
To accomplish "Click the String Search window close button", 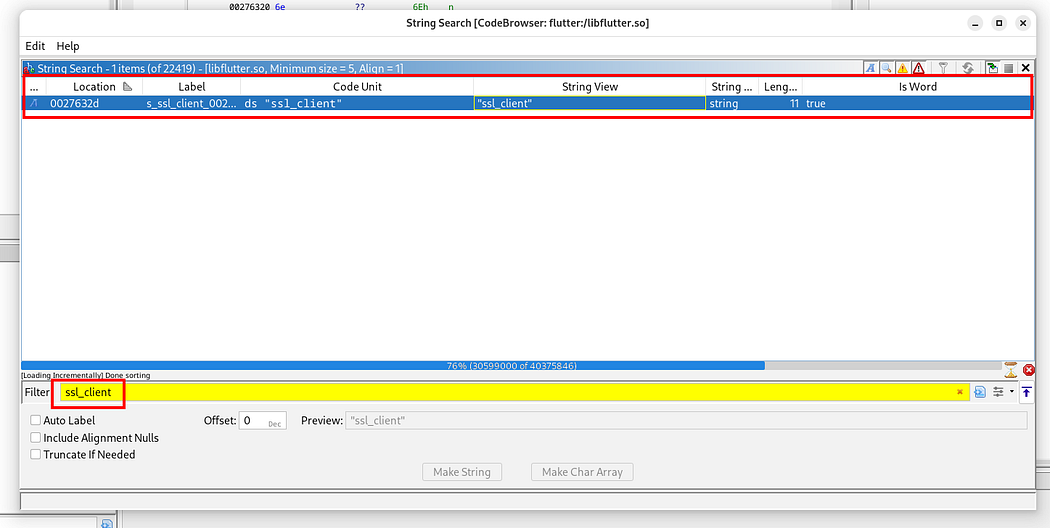I will click(x=1022, y=23).
